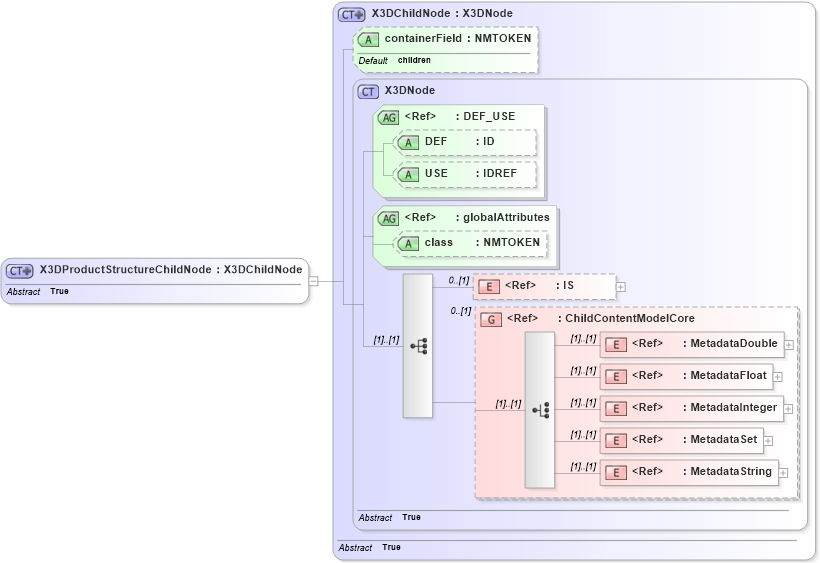Expand the MetadataString element
Viewport: 820px width, 563px height.
click(x=783, y=473)
